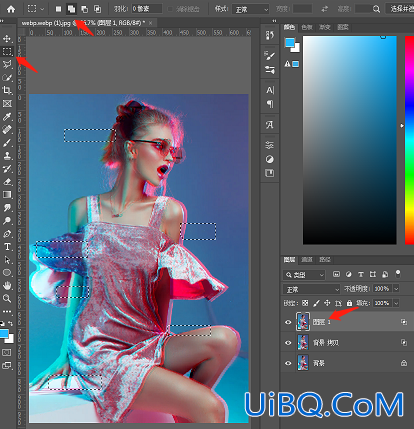Select the Brush tool

pyautogui.click(x=7, y=143)
